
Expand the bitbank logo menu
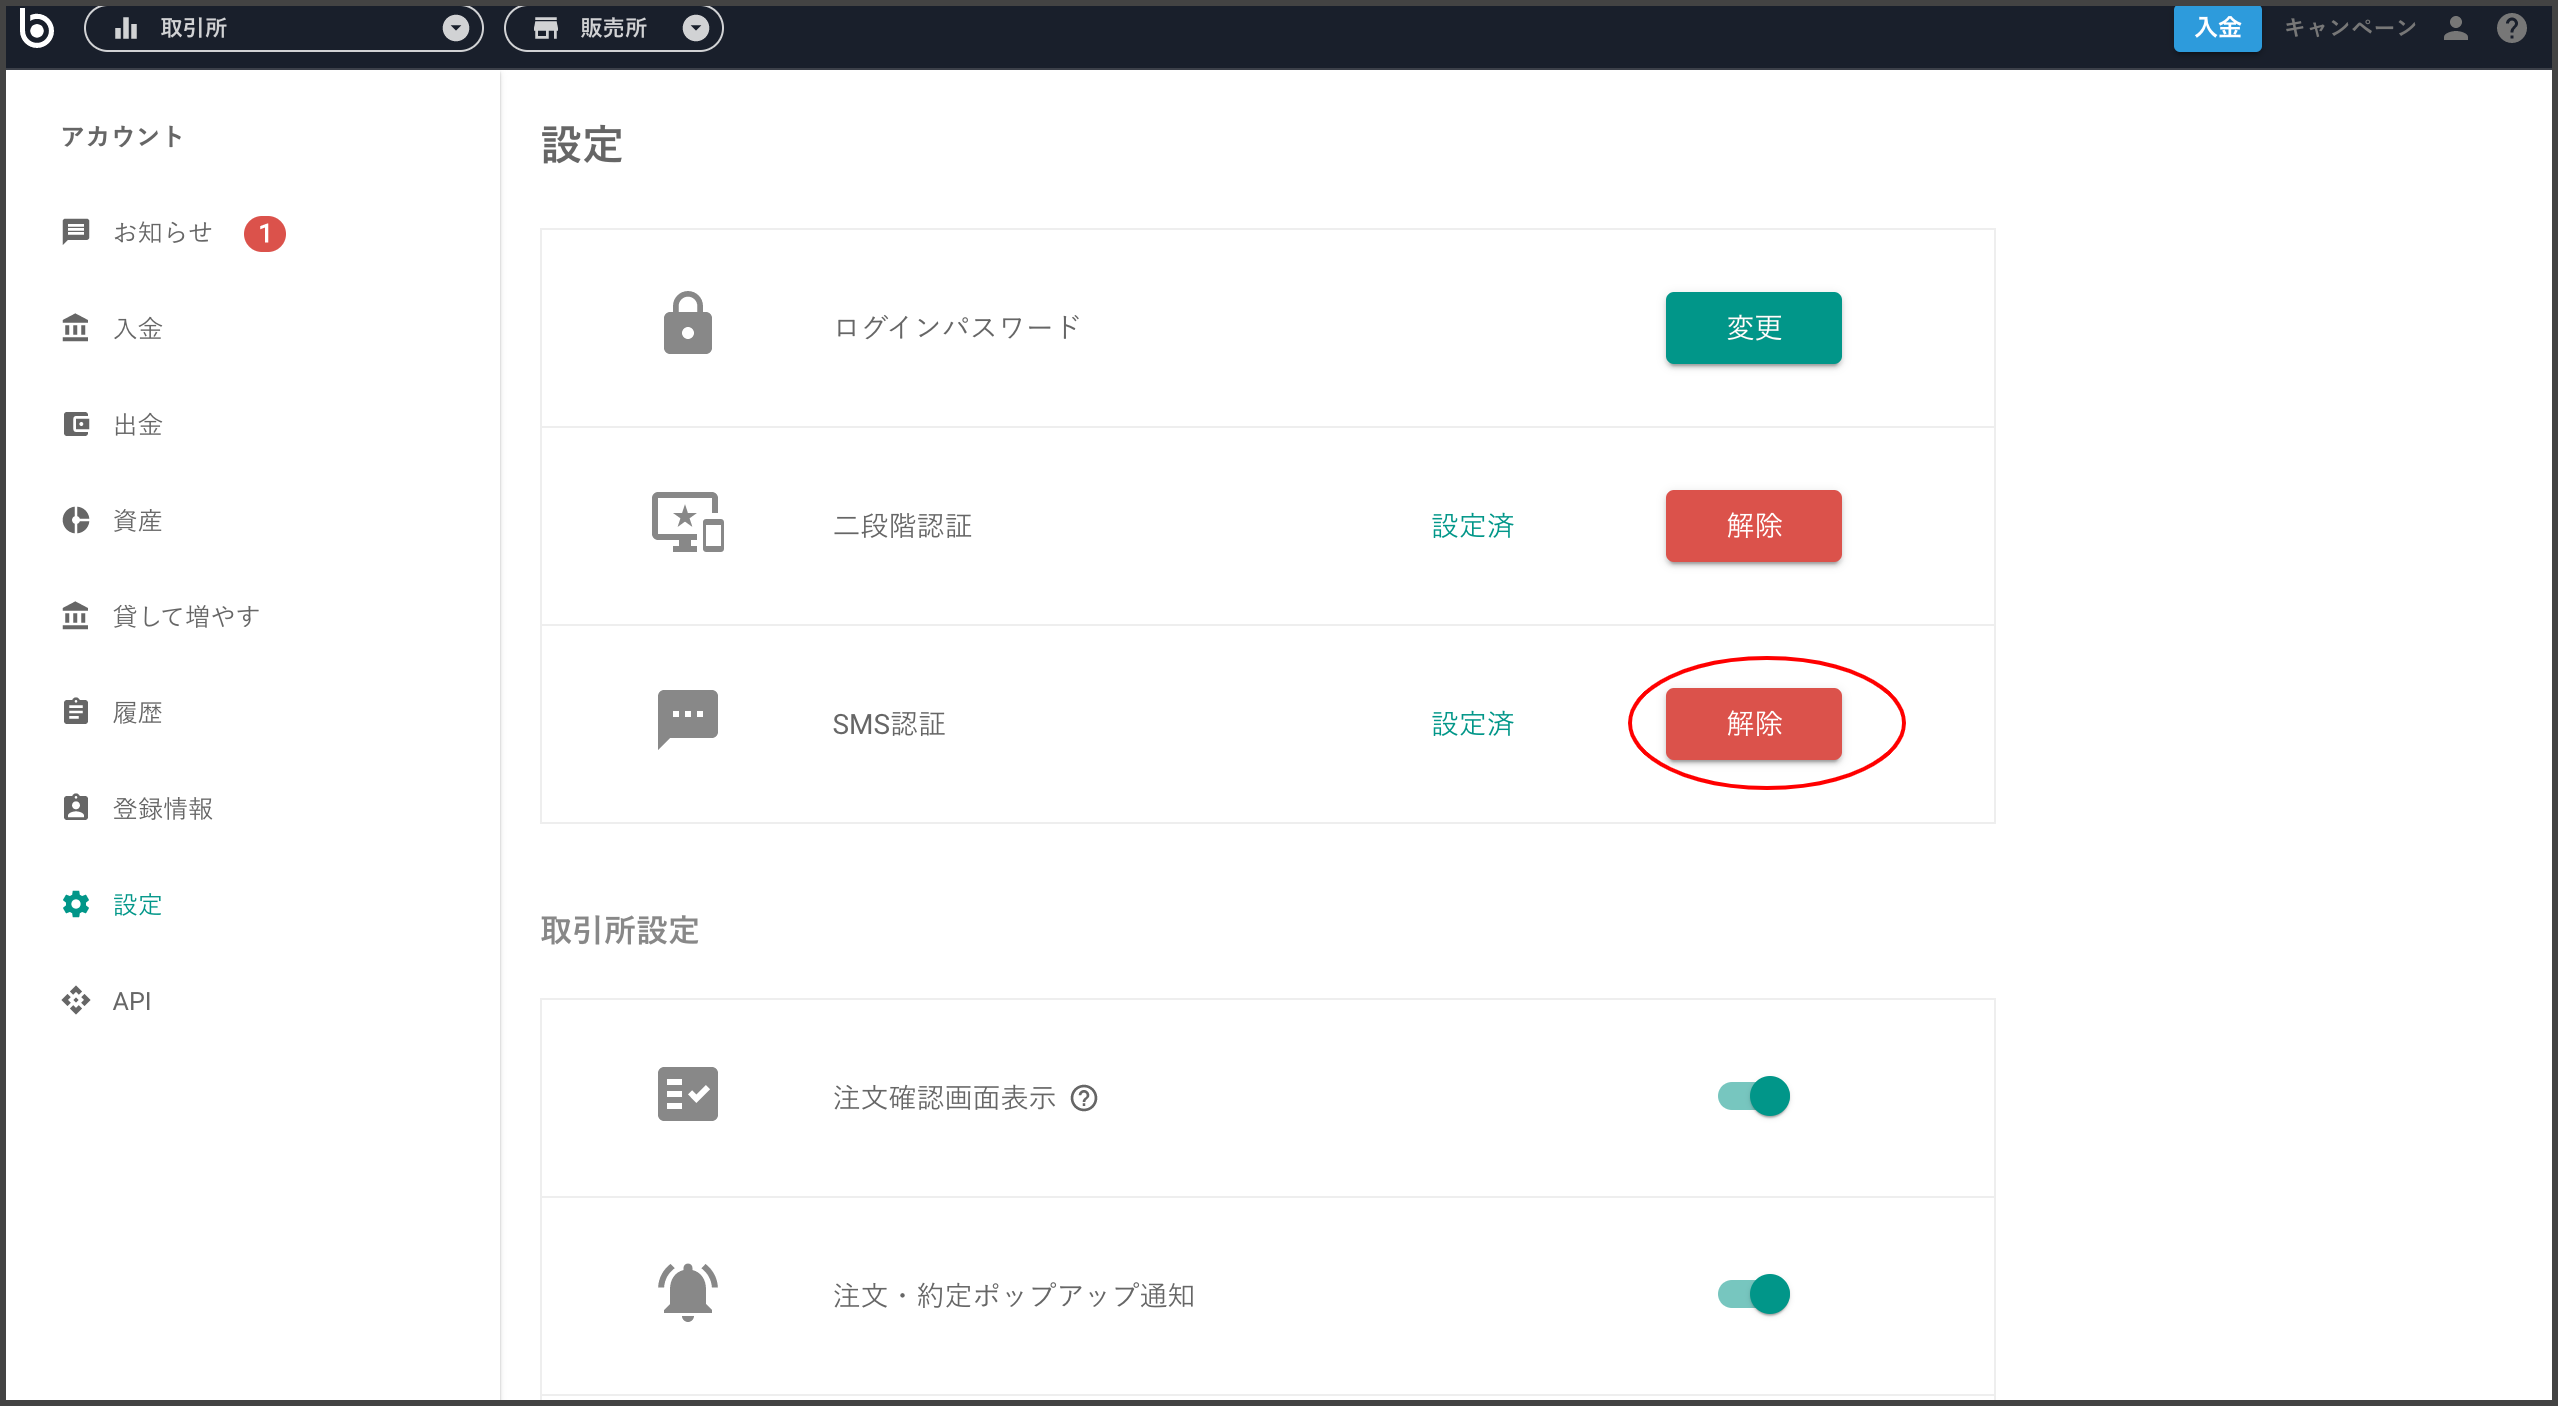coord(36,27)
